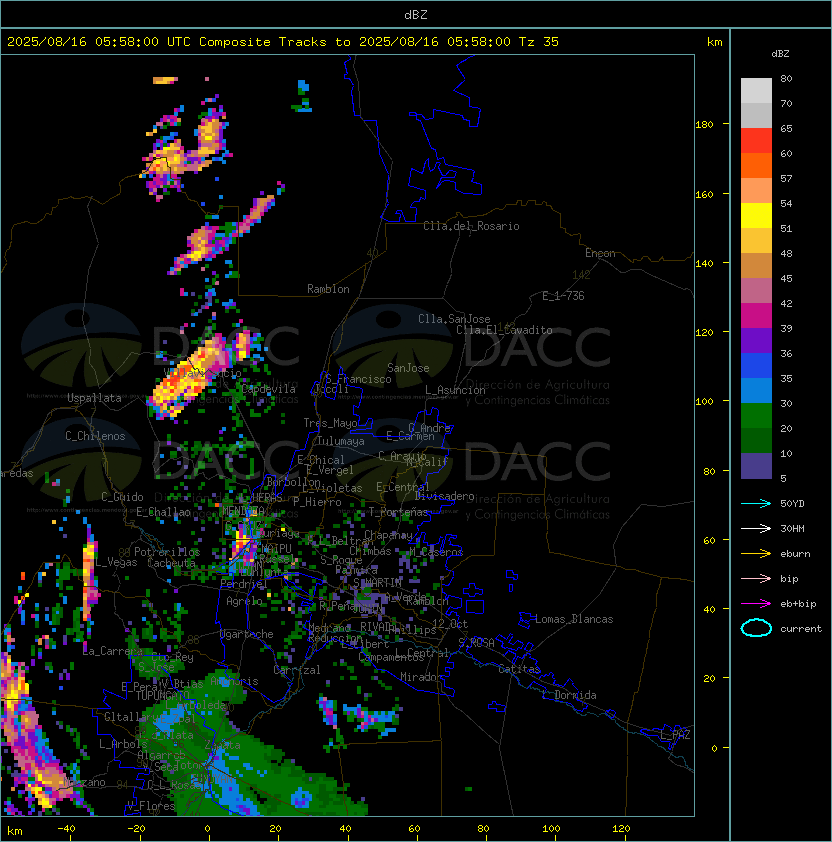Click the 'eburn' legend label

pyautogui.click(x=795, y=554)
